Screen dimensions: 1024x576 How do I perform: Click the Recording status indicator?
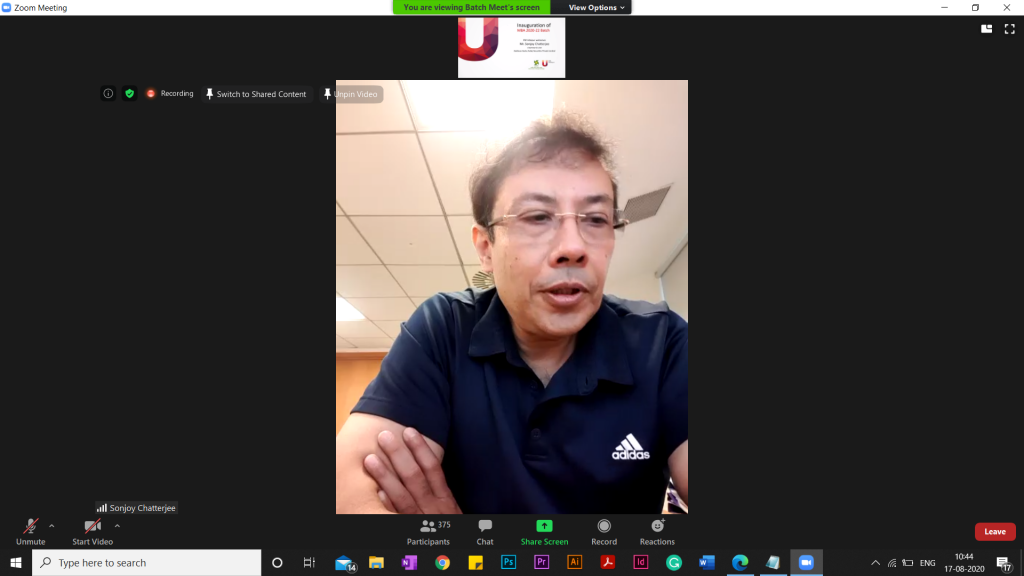170,94
